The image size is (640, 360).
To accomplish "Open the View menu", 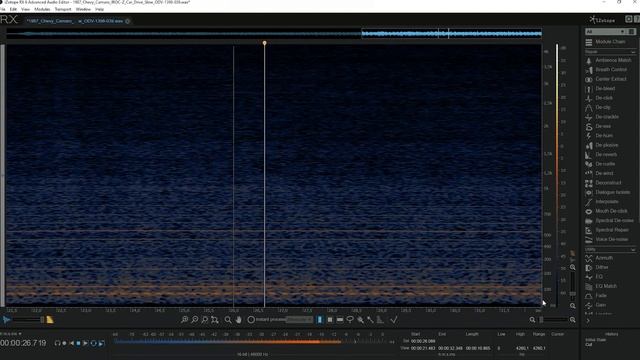I will [25, 9].
